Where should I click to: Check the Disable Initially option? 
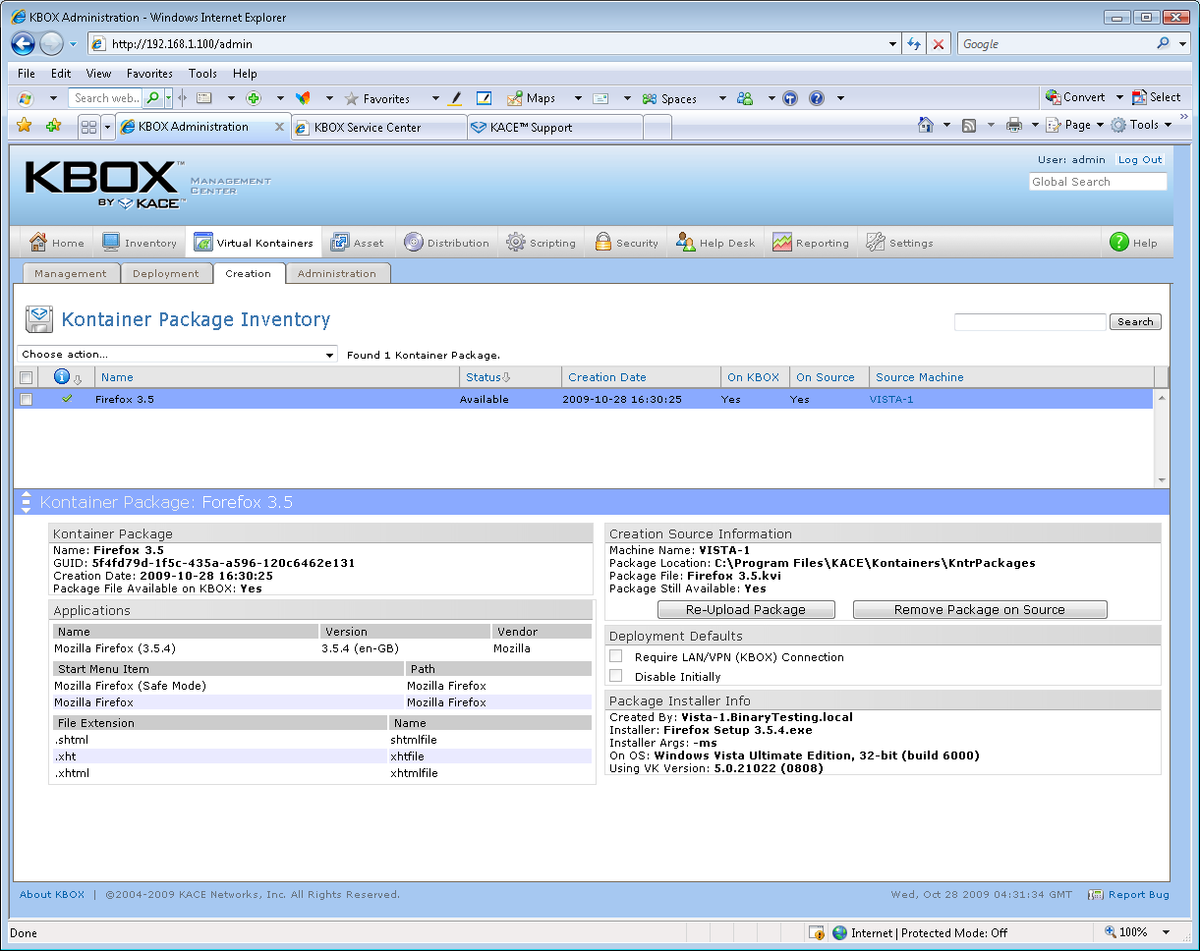[x=616, y=675]
